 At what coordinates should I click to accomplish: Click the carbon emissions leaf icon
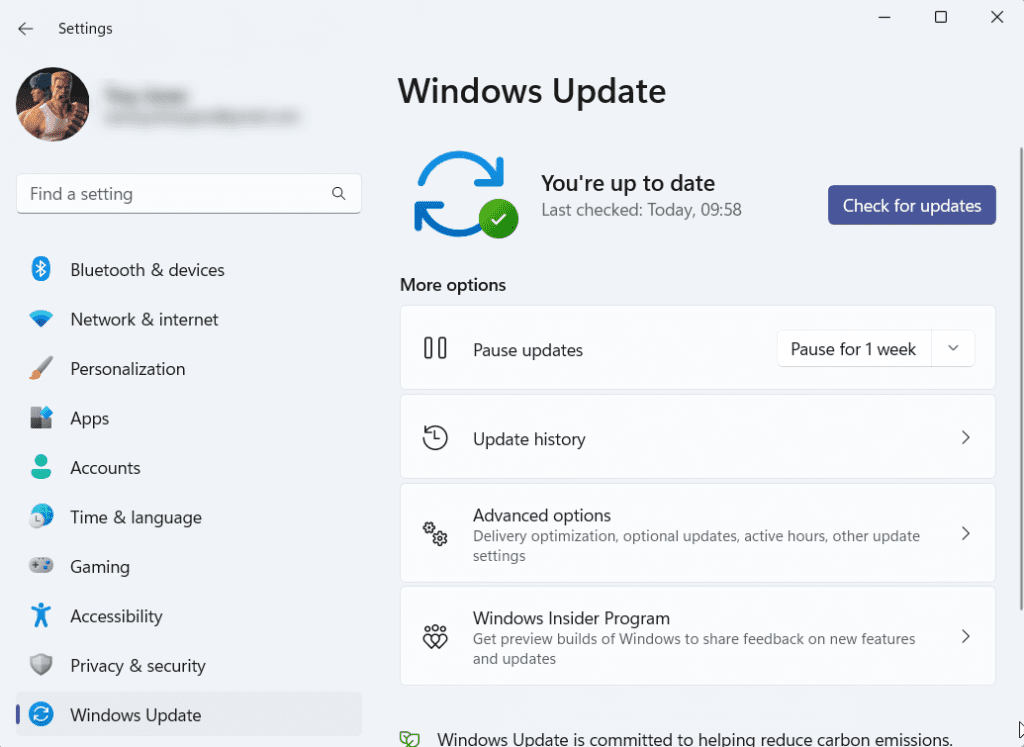point(409,739)
